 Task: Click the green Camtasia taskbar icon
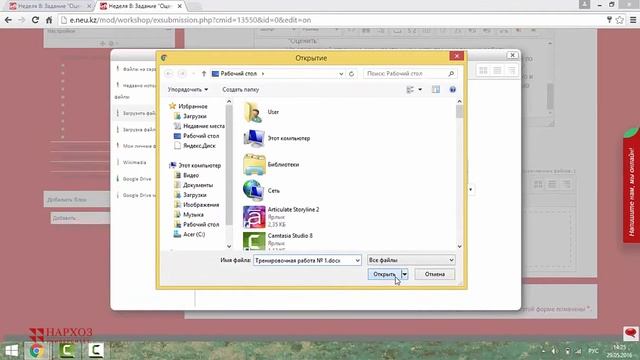tap(67, 350)
